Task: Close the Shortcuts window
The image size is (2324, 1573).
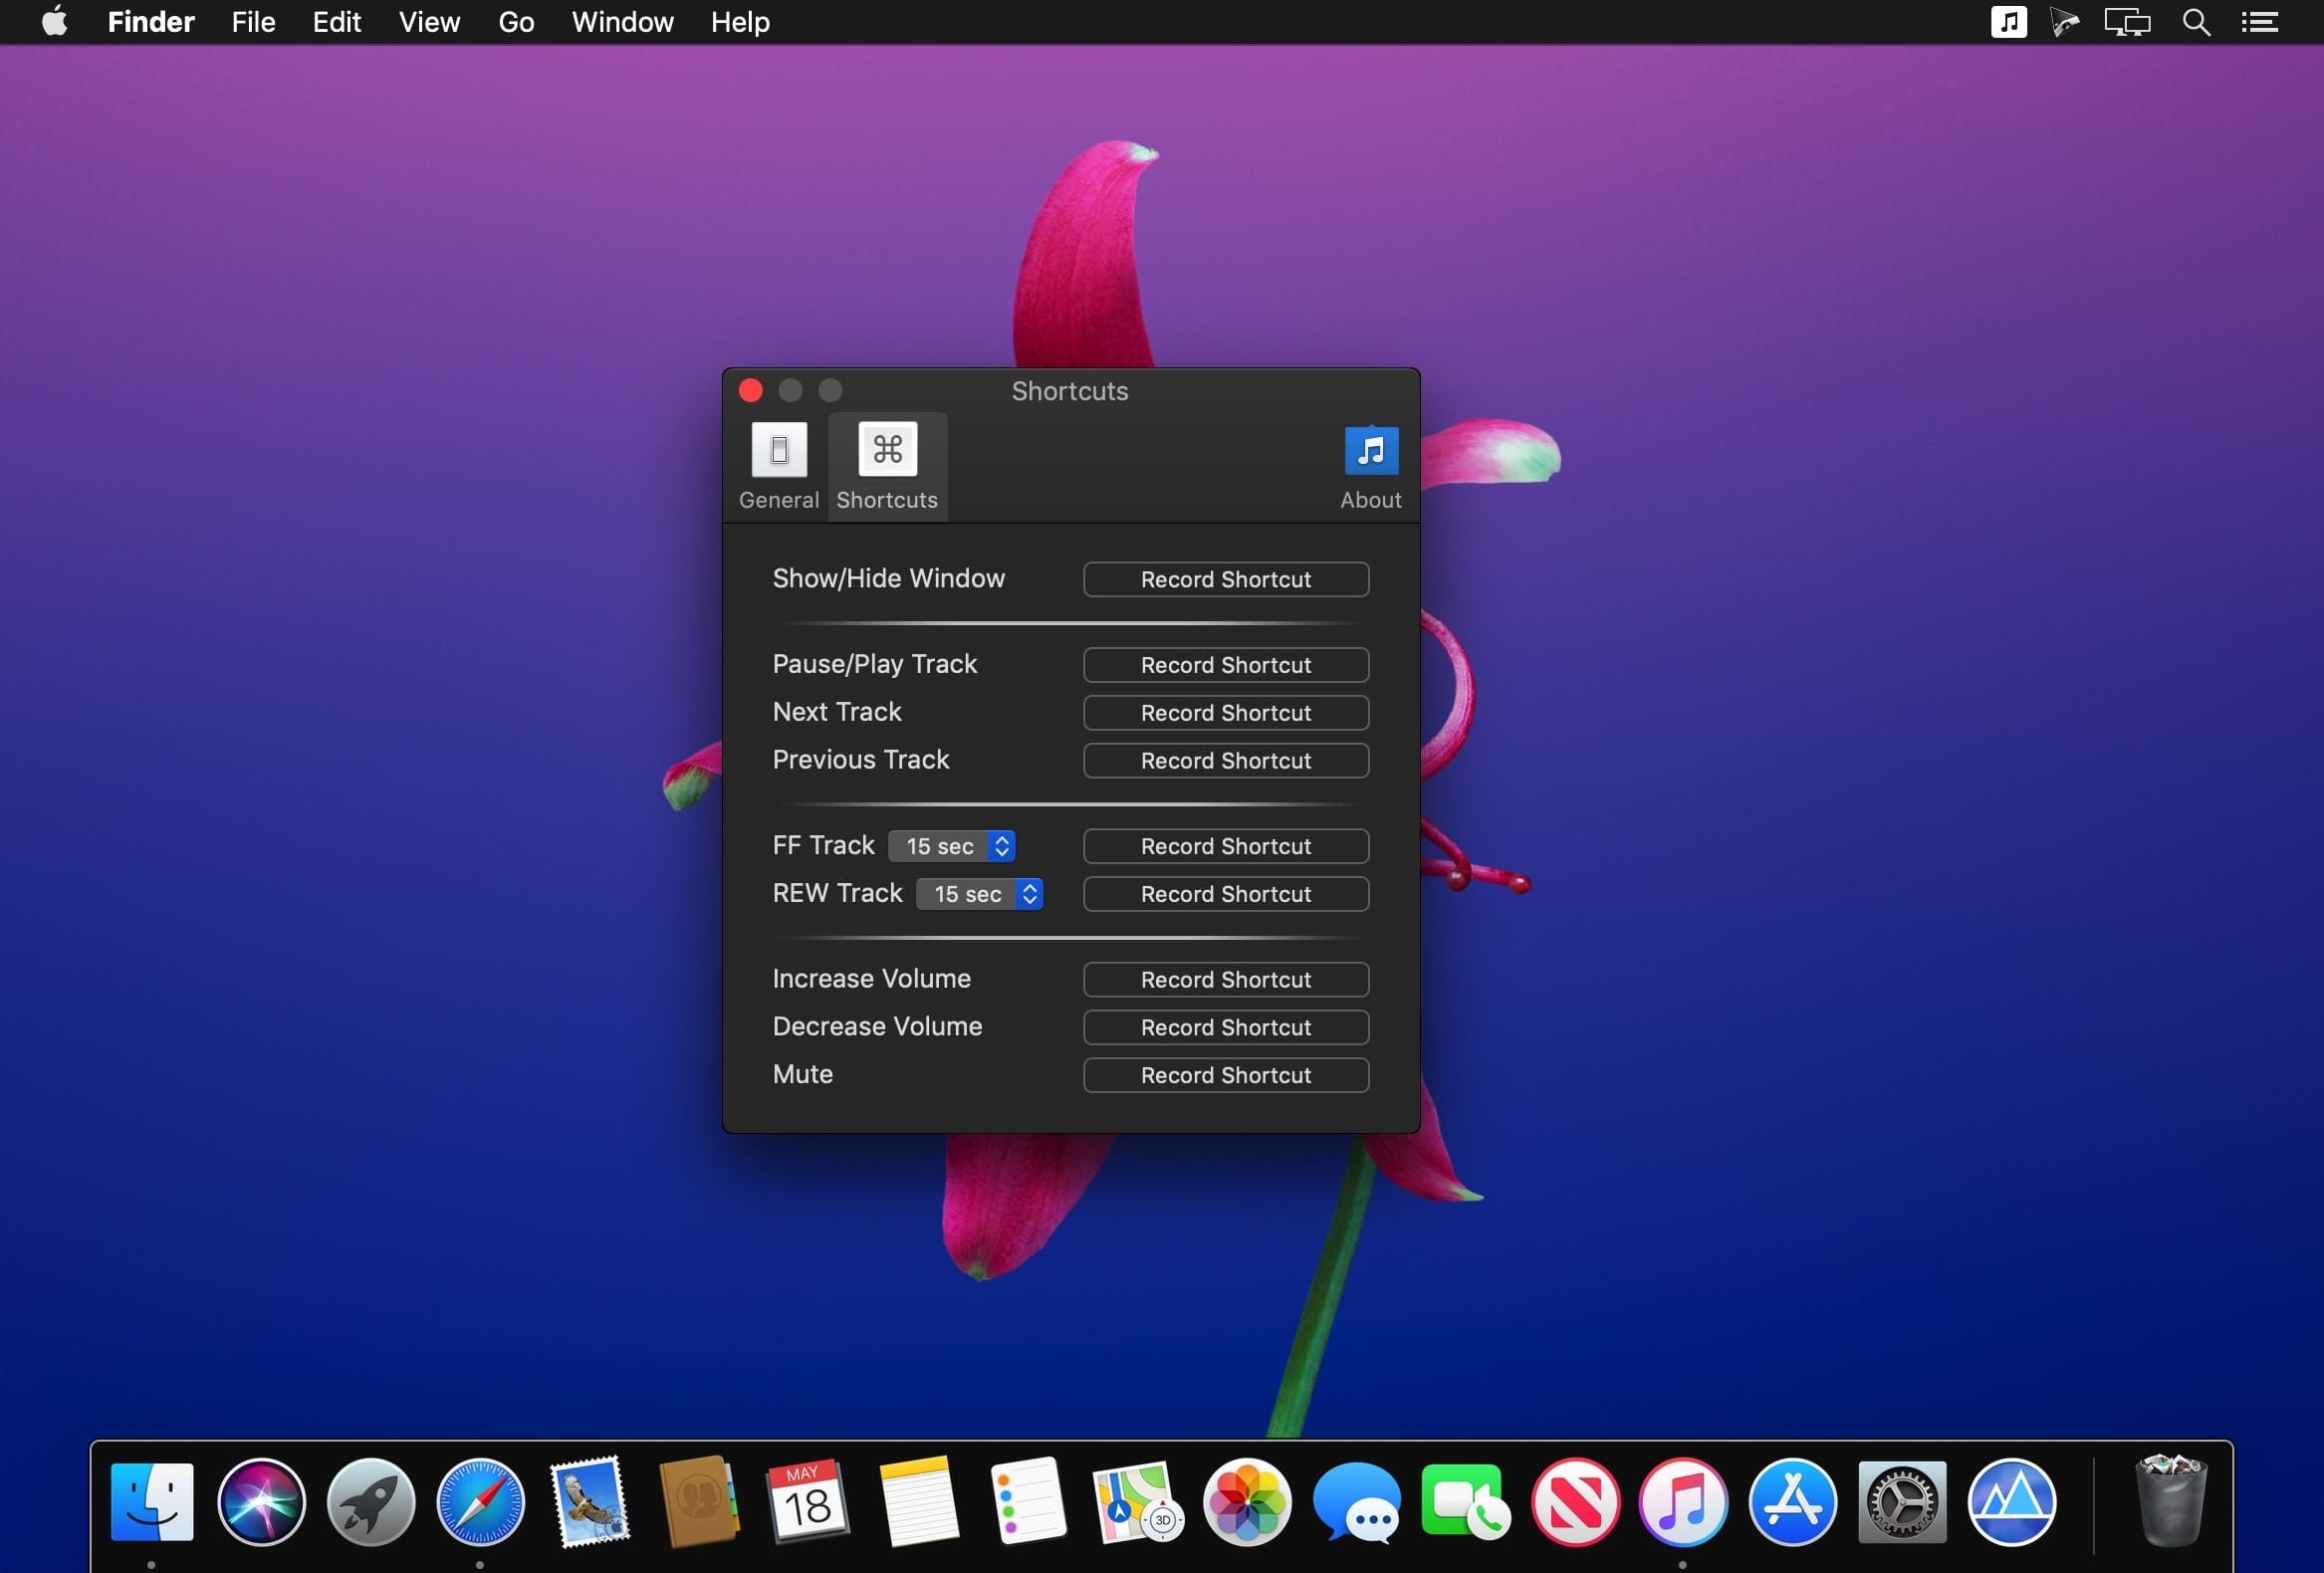Action: point(751,390)
